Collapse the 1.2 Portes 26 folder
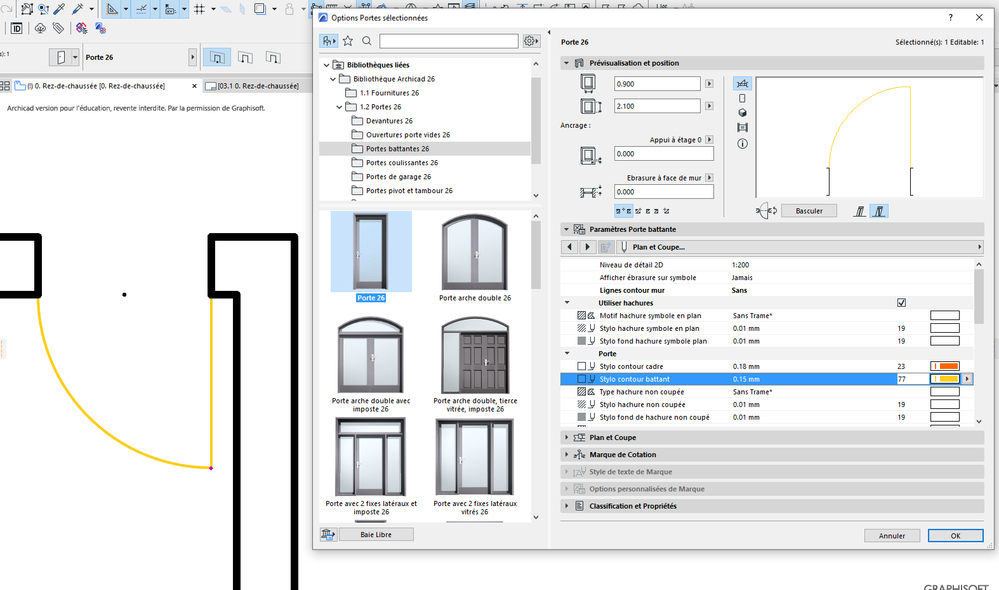999x590 pixels. coord(339,107)
